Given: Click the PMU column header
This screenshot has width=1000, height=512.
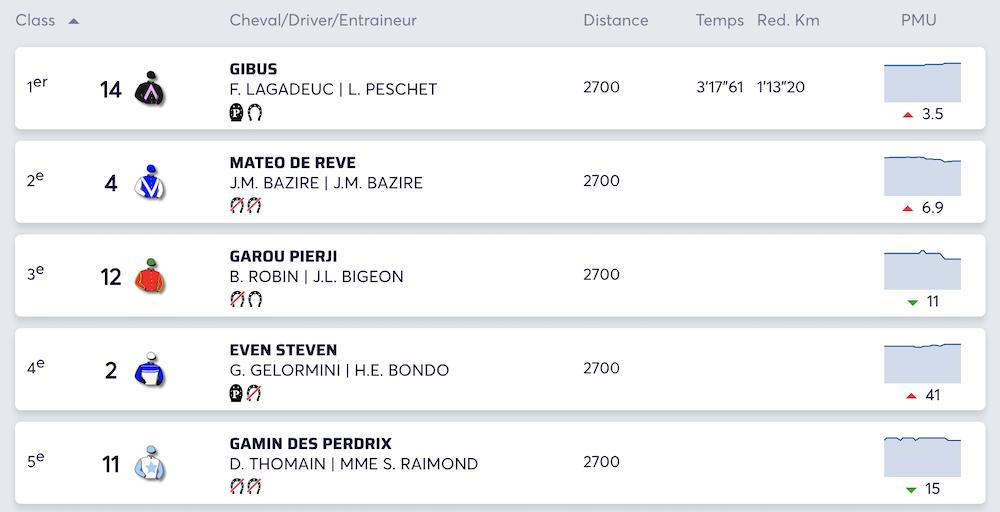Looking at the screenshot, I should (x=918, y=20).
